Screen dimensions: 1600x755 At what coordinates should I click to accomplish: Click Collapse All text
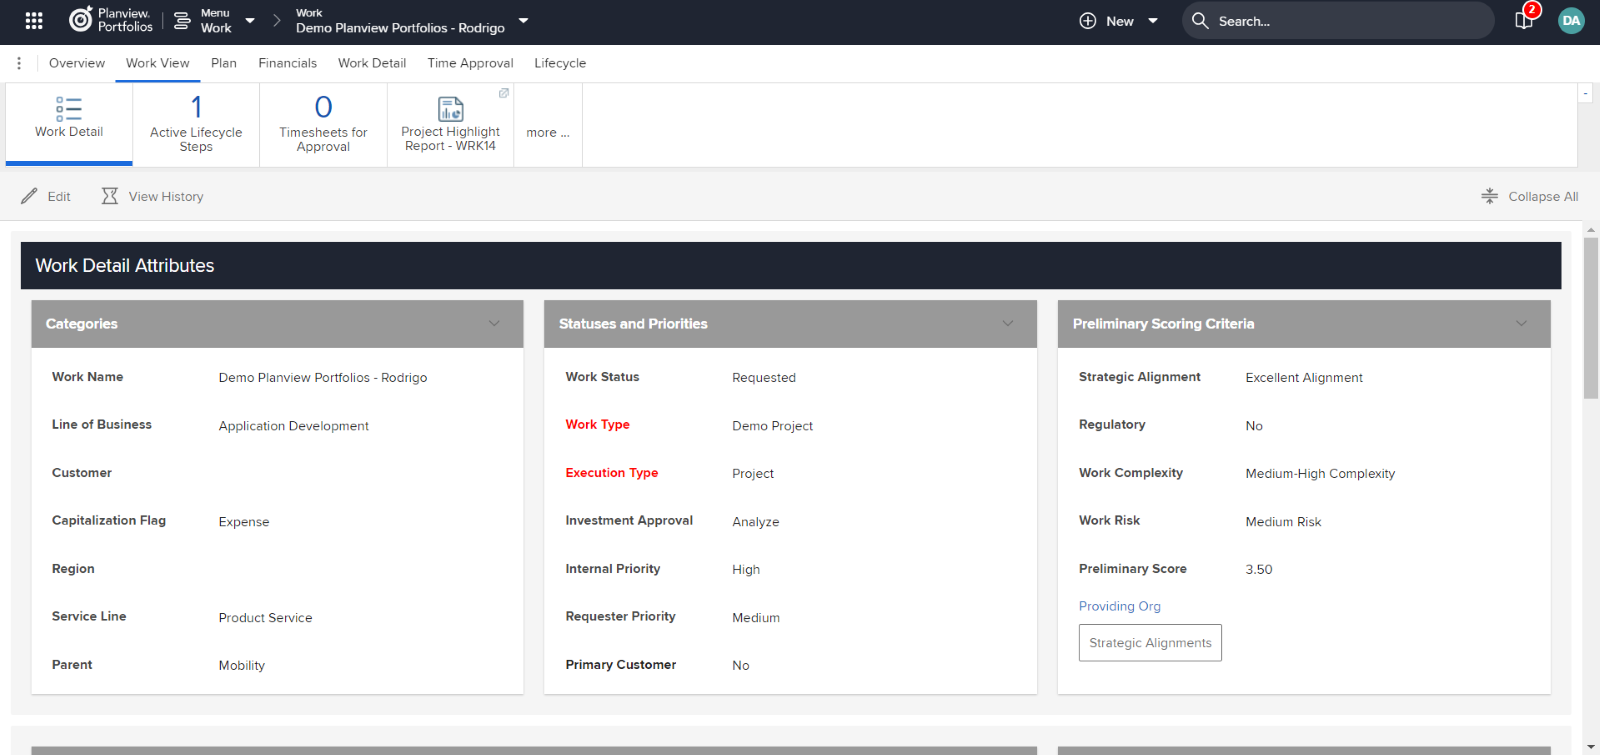coord(1543,197)
